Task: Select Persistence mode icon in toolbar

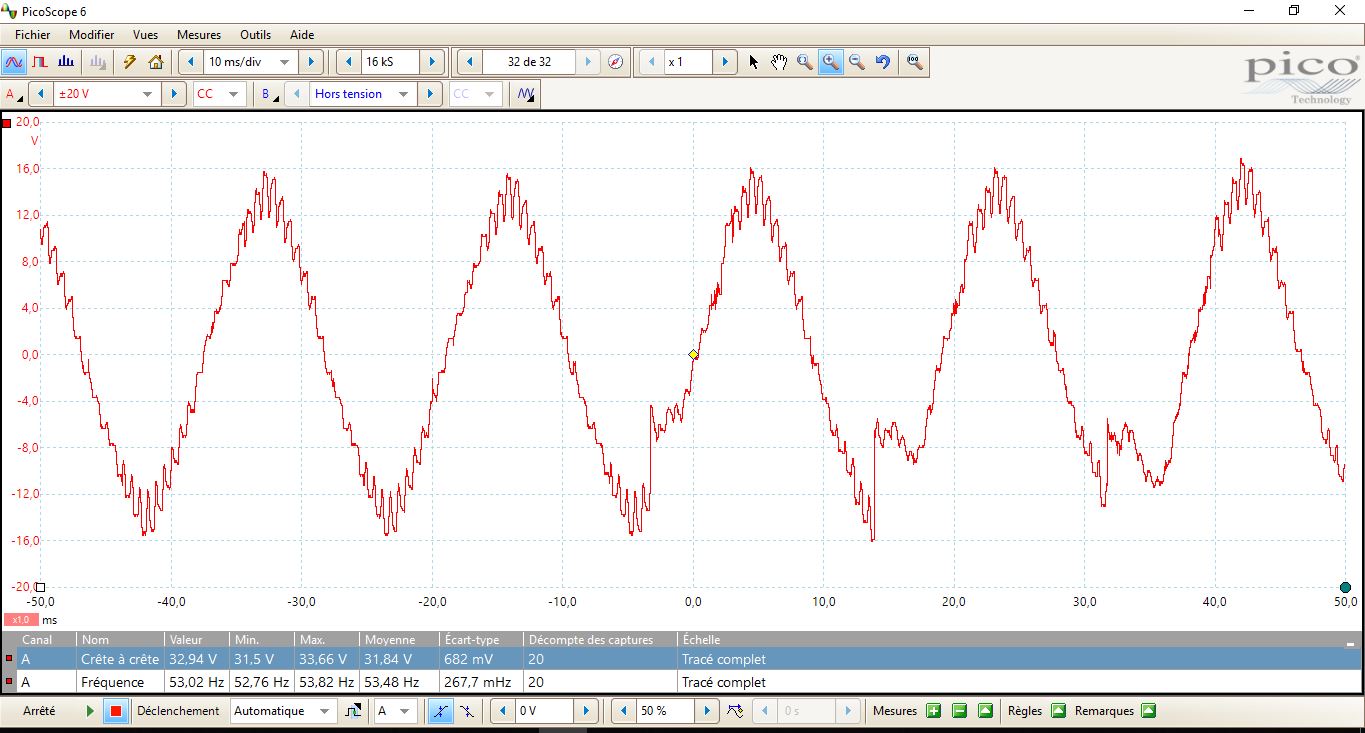Action: pyautogui.click(x=40, y=62)
